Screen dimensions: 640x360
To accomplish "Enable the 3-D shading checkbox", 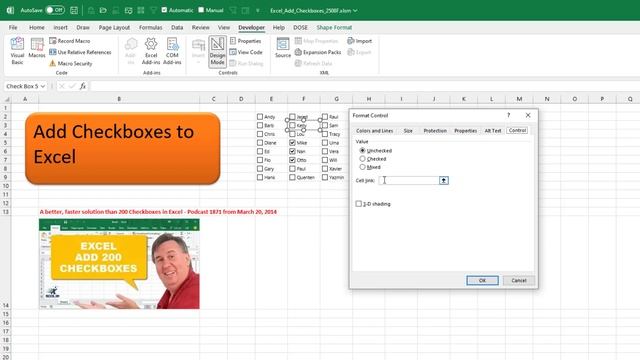I will 358,204.
